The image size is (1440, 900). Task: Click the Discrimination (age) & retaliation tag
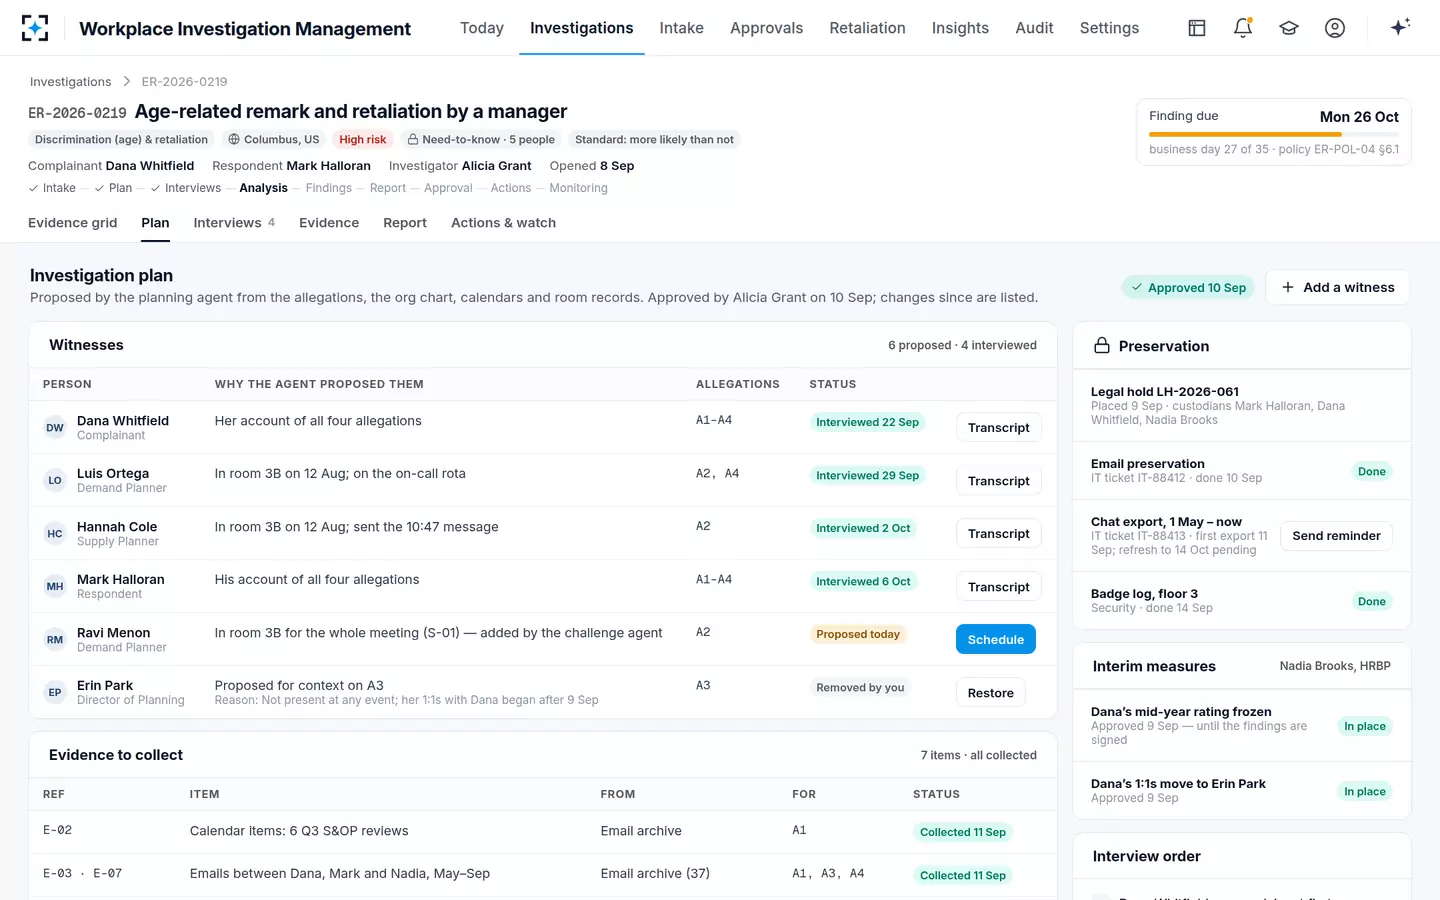[121, 140]
